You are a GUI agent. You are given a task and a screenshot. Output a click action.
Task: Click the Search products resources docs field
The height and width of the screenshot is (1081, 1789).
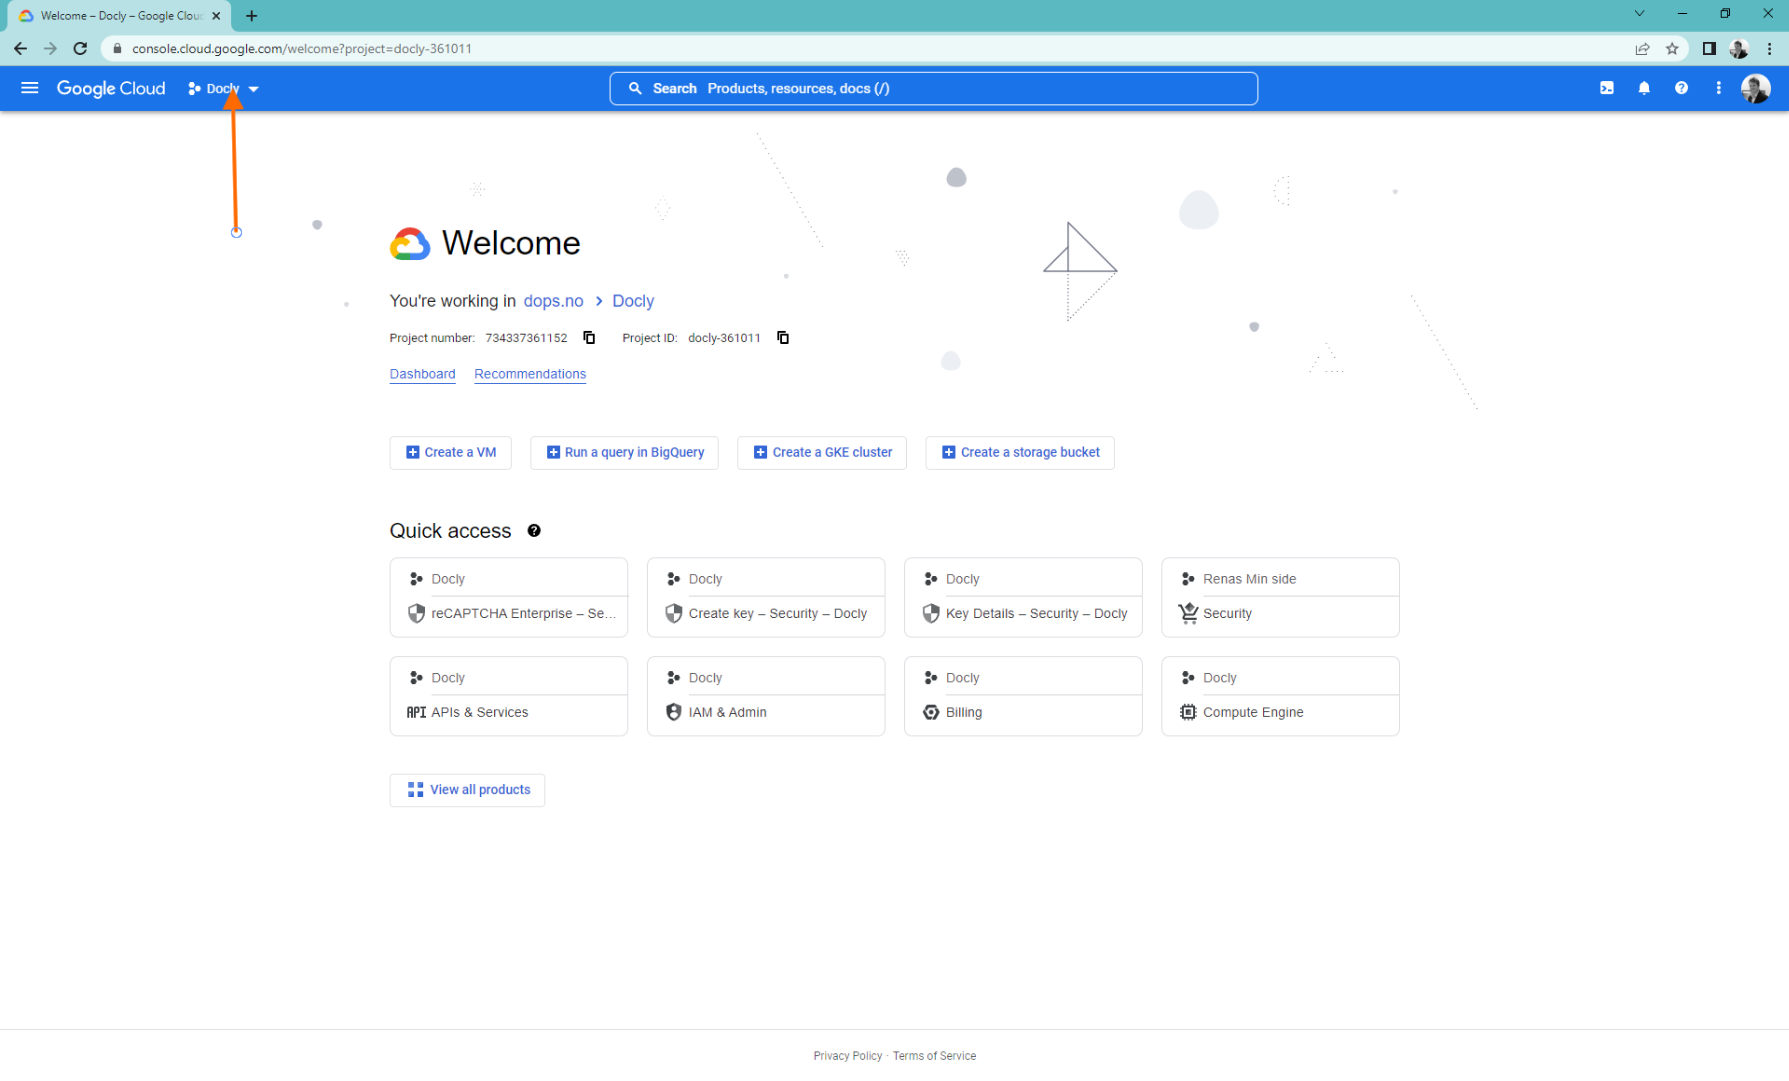[933, 88]
